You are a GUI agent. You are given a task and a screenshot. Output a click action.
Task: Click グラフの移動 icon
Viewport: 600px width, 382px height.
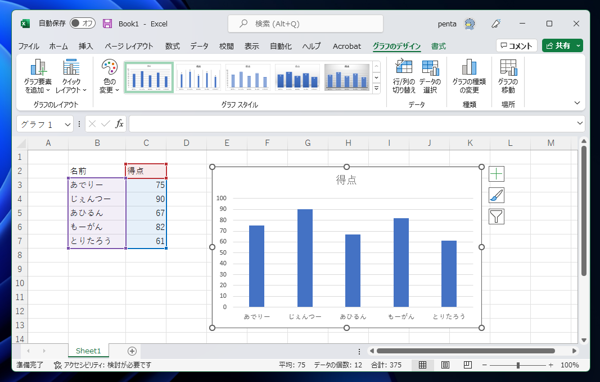tap(508, 76)
